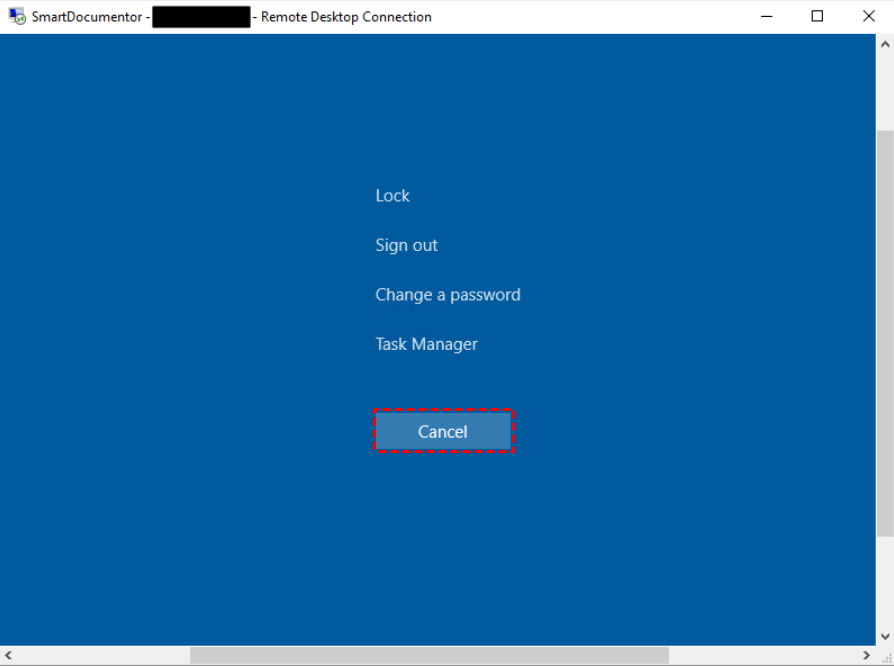Image resolution: width=894 pixels, height=666 pixels.
Task: Click the horizontal scrollbar right arrow
Action: pyautogui.click(x=868, y=655)
